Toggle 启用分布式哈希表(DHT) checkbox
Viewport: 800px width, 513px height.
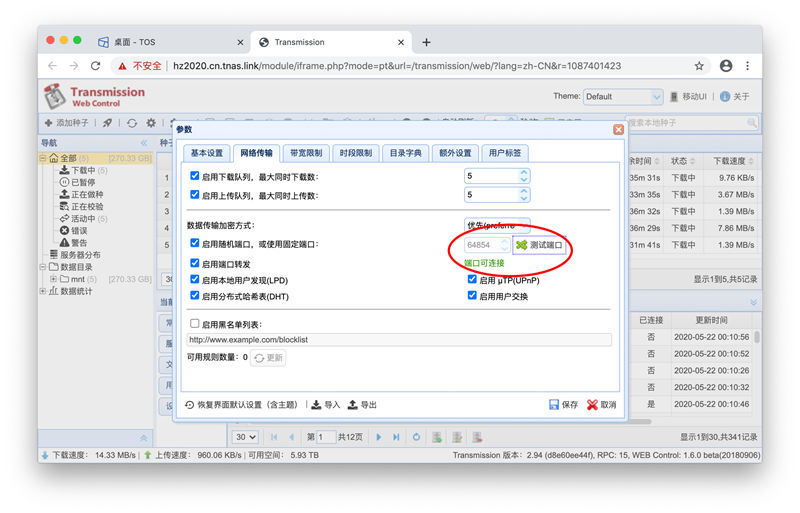194,295
